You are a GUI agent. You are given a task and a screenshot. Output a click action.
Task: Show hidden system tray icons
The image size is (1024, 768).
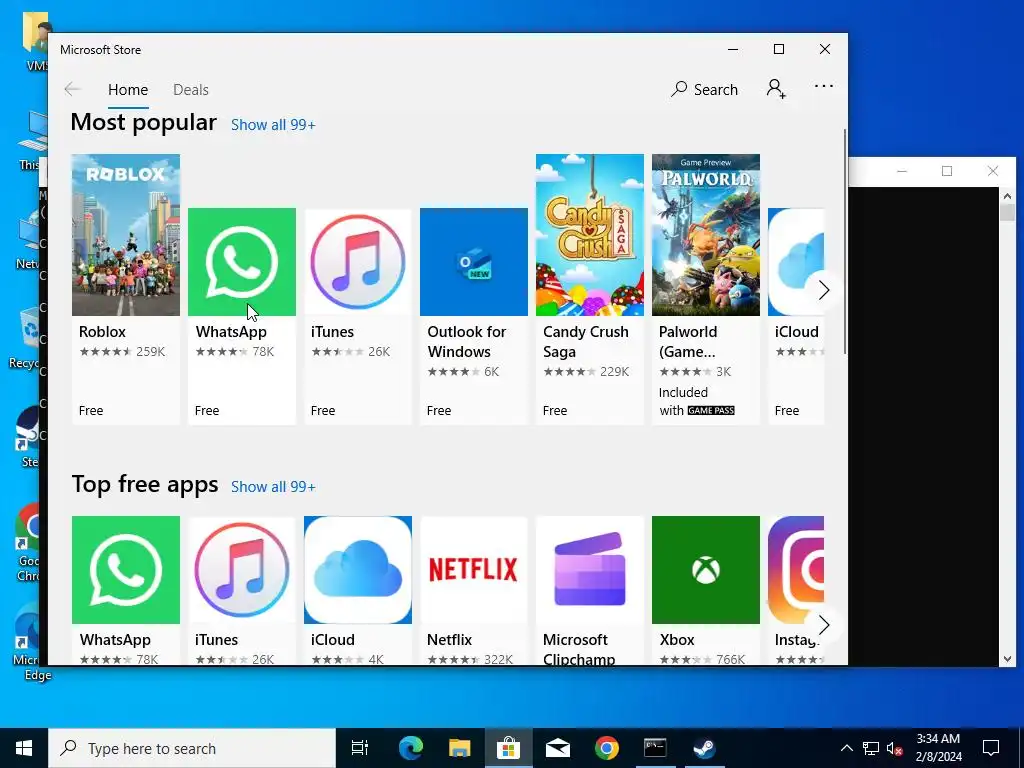[846, 748]
